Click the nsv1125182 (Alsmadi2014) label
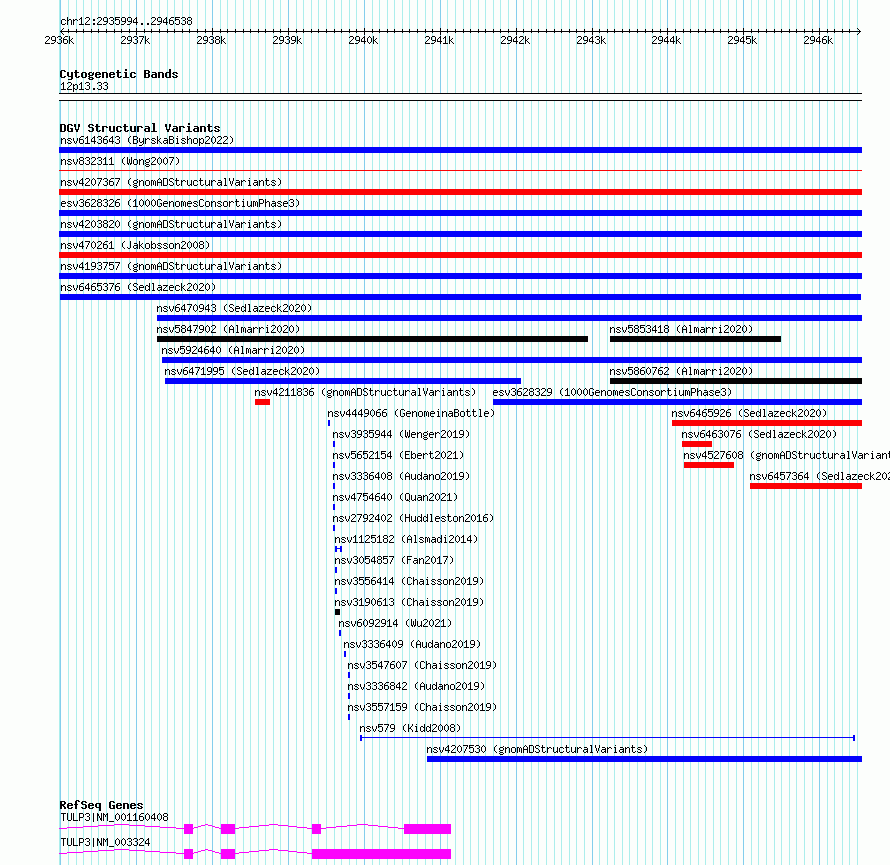The height and width of the screenshot is (865, 890). tap(406, 539)
